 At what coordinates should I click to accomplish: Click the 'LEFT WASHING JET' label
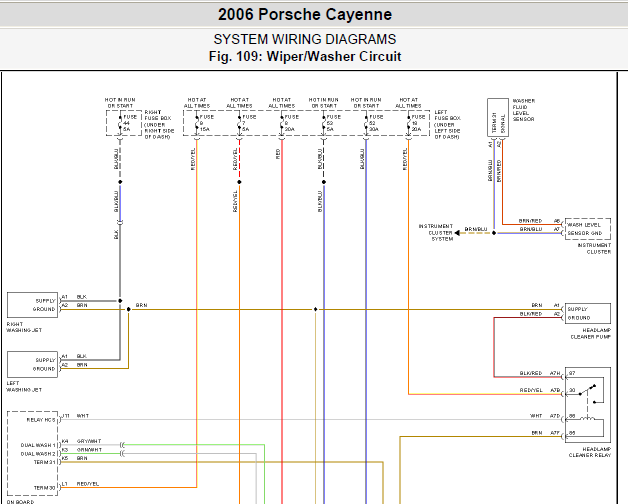(x=24, y=386)
